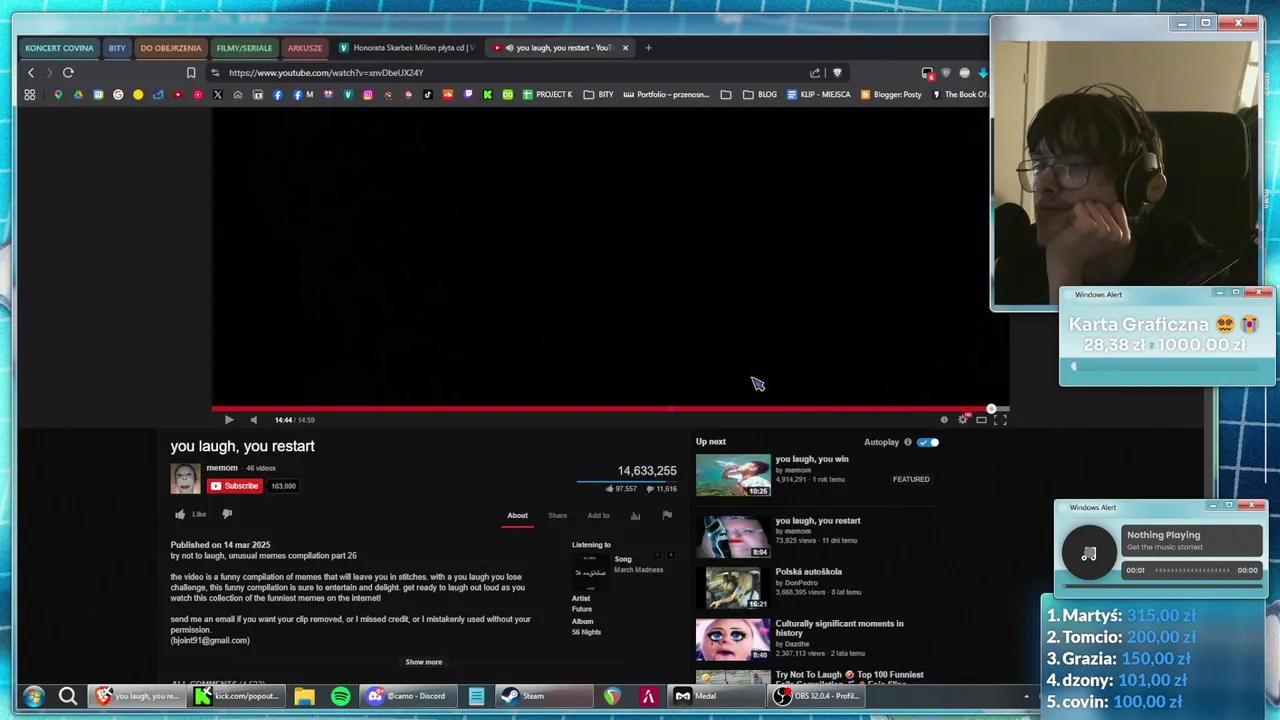
Task: Open the kick.com/popout taskbar window
Action: [x=237, y=696]
